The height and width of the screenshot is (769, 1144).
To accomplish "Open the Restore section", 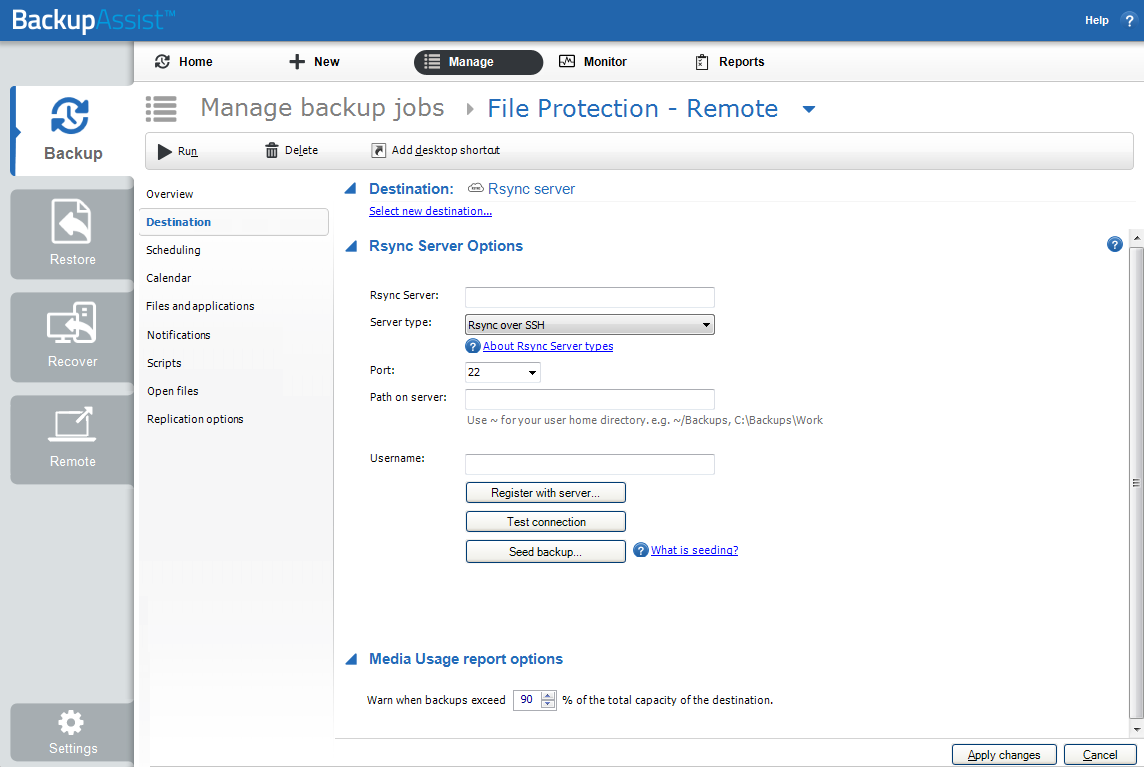I will tap(72, 233).
